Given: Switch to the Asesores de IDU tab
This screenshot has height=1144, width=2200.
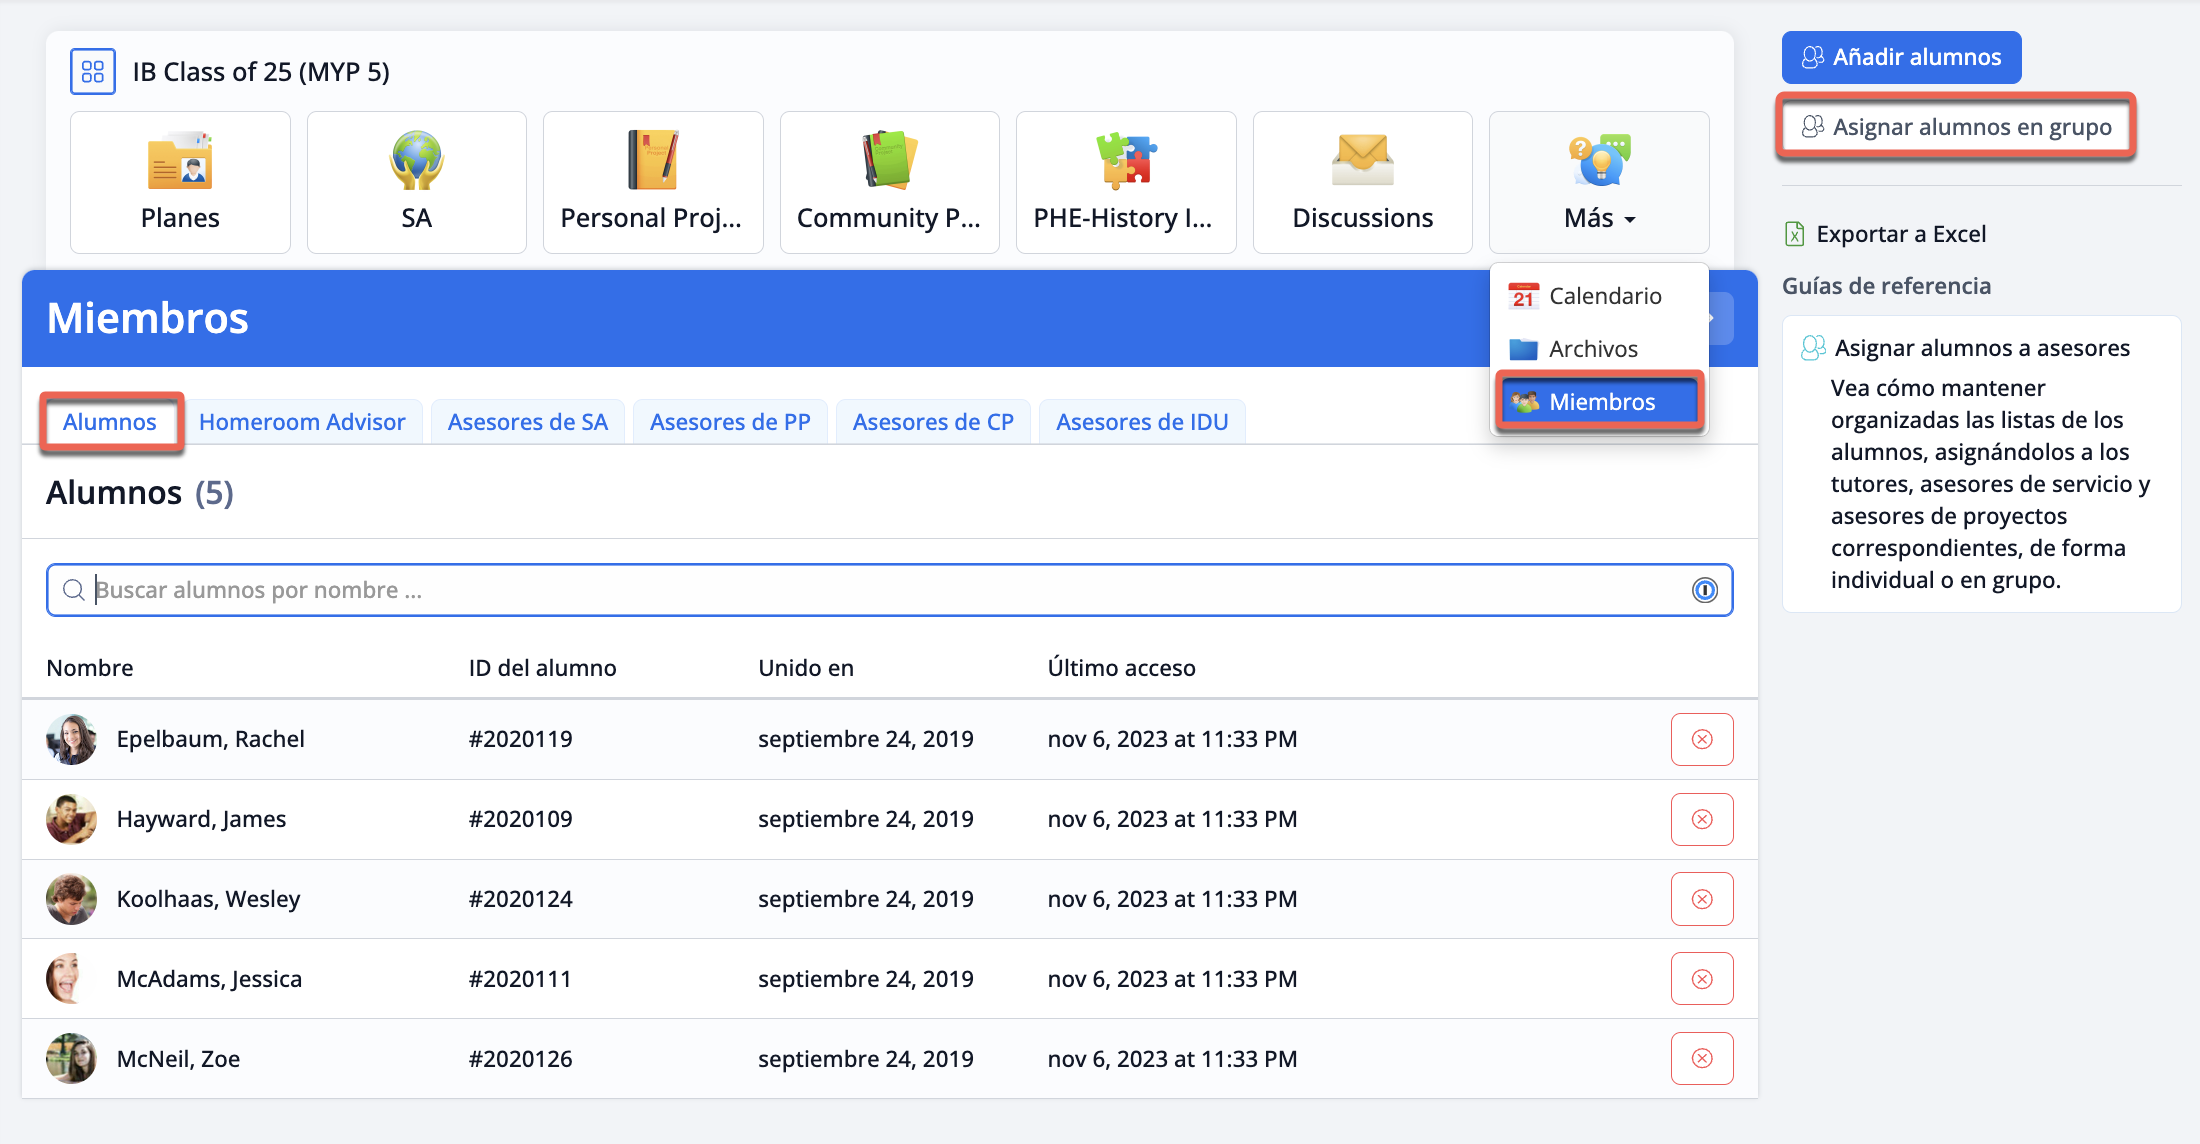Looking at the screenshot, I should pyautogui.click(x=1141, y=422).
